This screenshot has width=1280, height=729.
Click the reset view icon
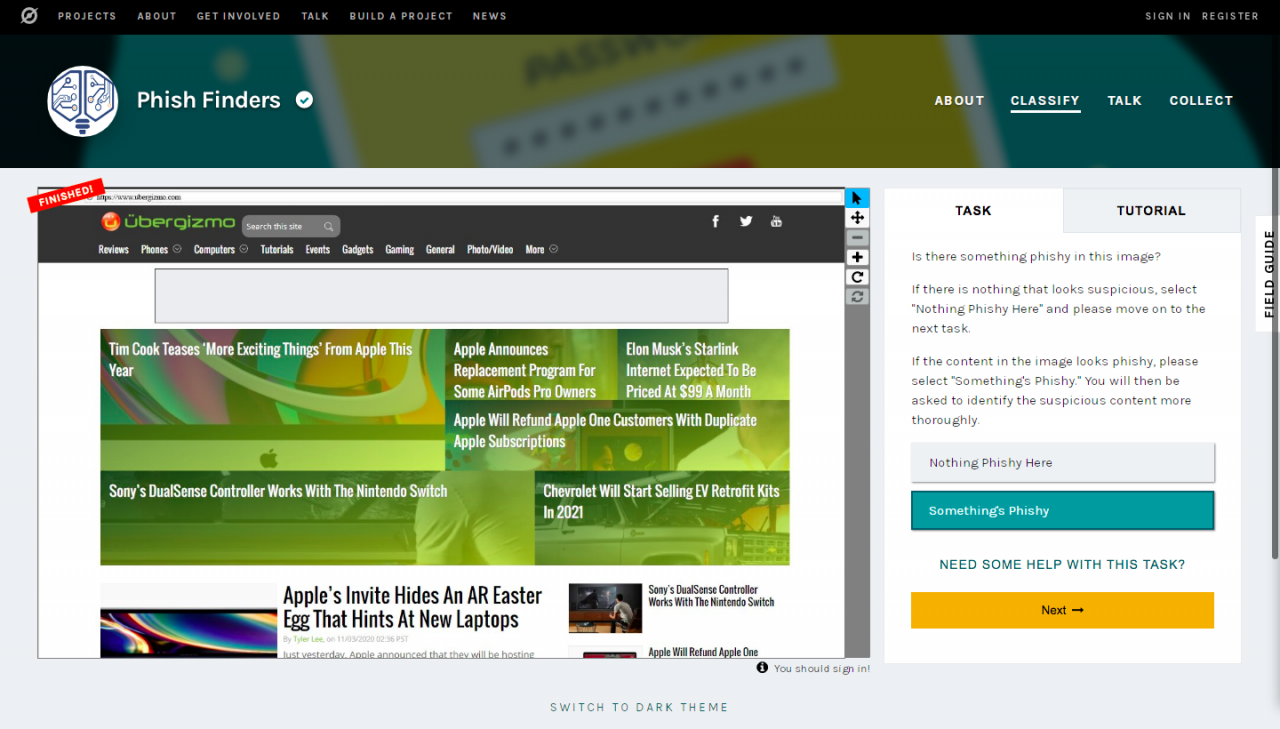point(857,297)
